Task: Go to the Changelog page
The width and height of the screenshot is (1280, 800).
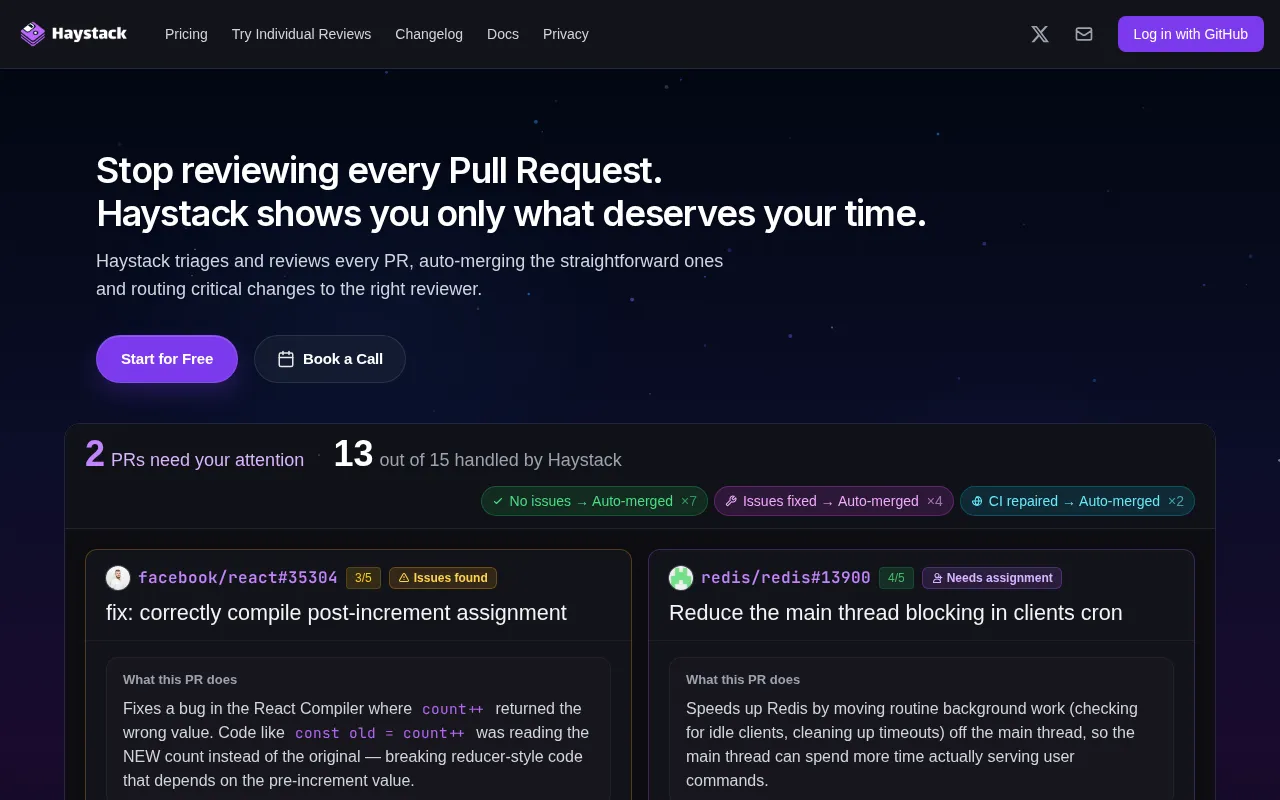Action: tap(429, 34)
